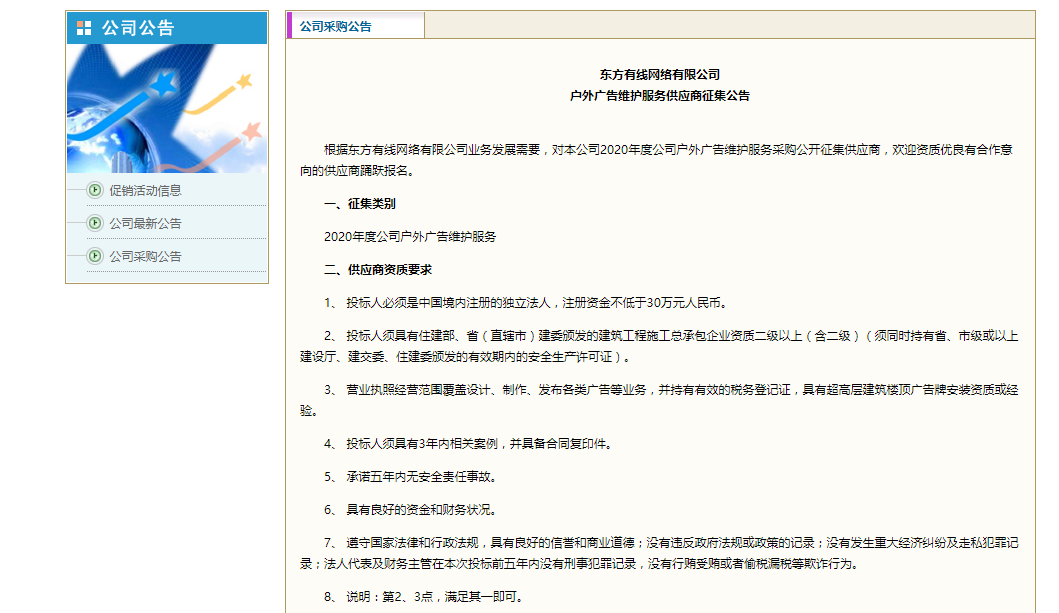Click the arrow icon next to 公司最新公告
Image resolution: width=1059 pixels, height=613 pixels.
pos(95,223)
